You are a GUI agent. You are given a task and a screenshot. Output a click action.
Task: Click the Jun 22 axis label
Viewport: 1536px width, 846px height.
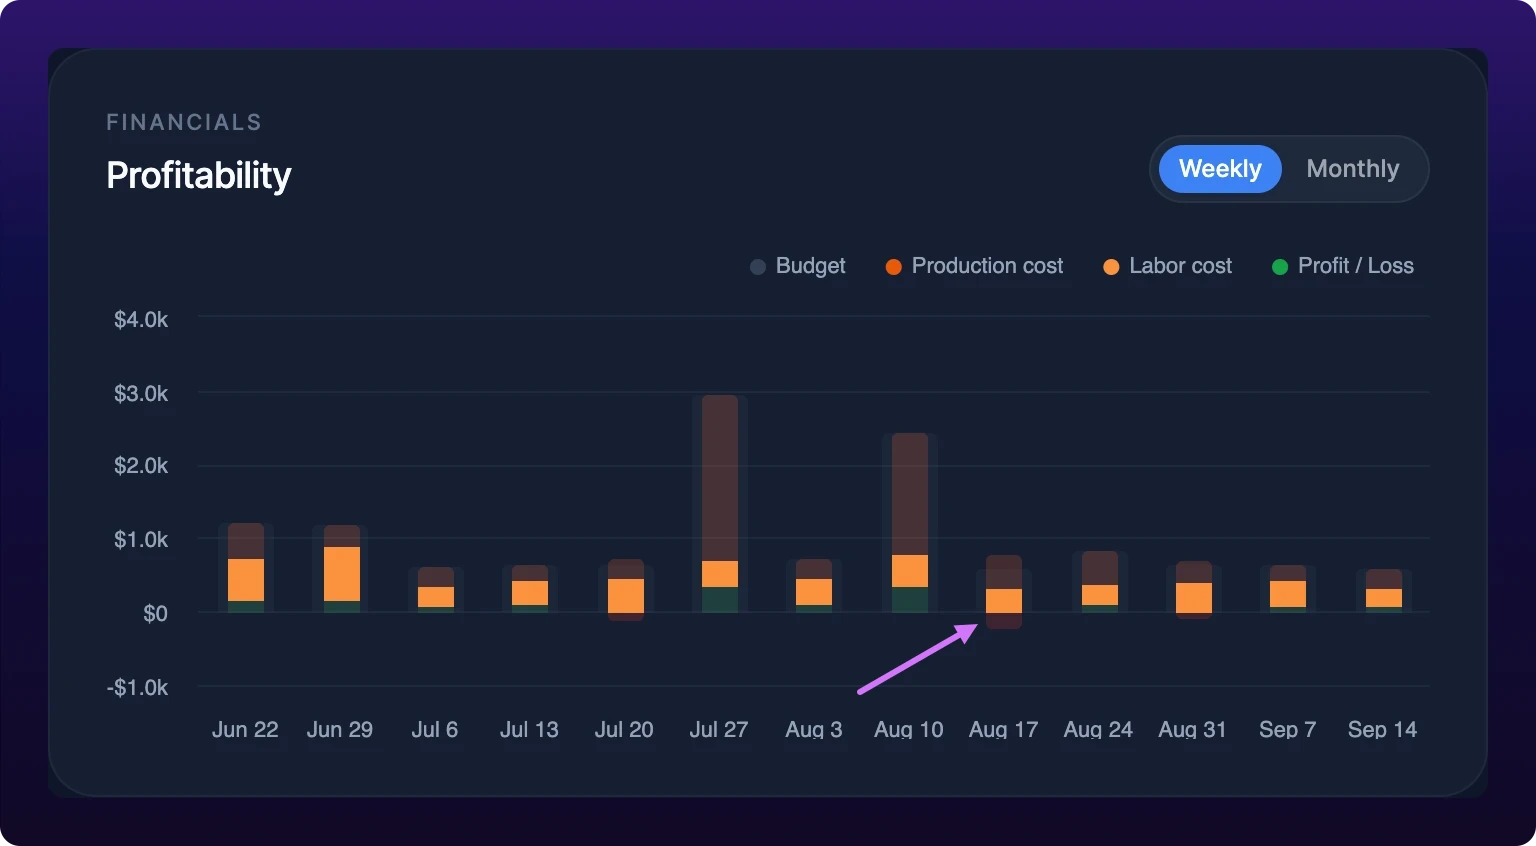[245, 730]
